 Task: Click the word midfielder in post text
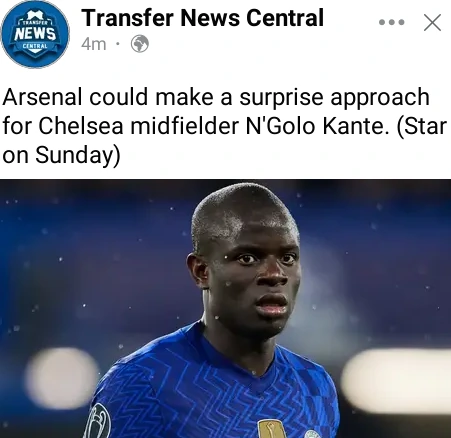184,126
